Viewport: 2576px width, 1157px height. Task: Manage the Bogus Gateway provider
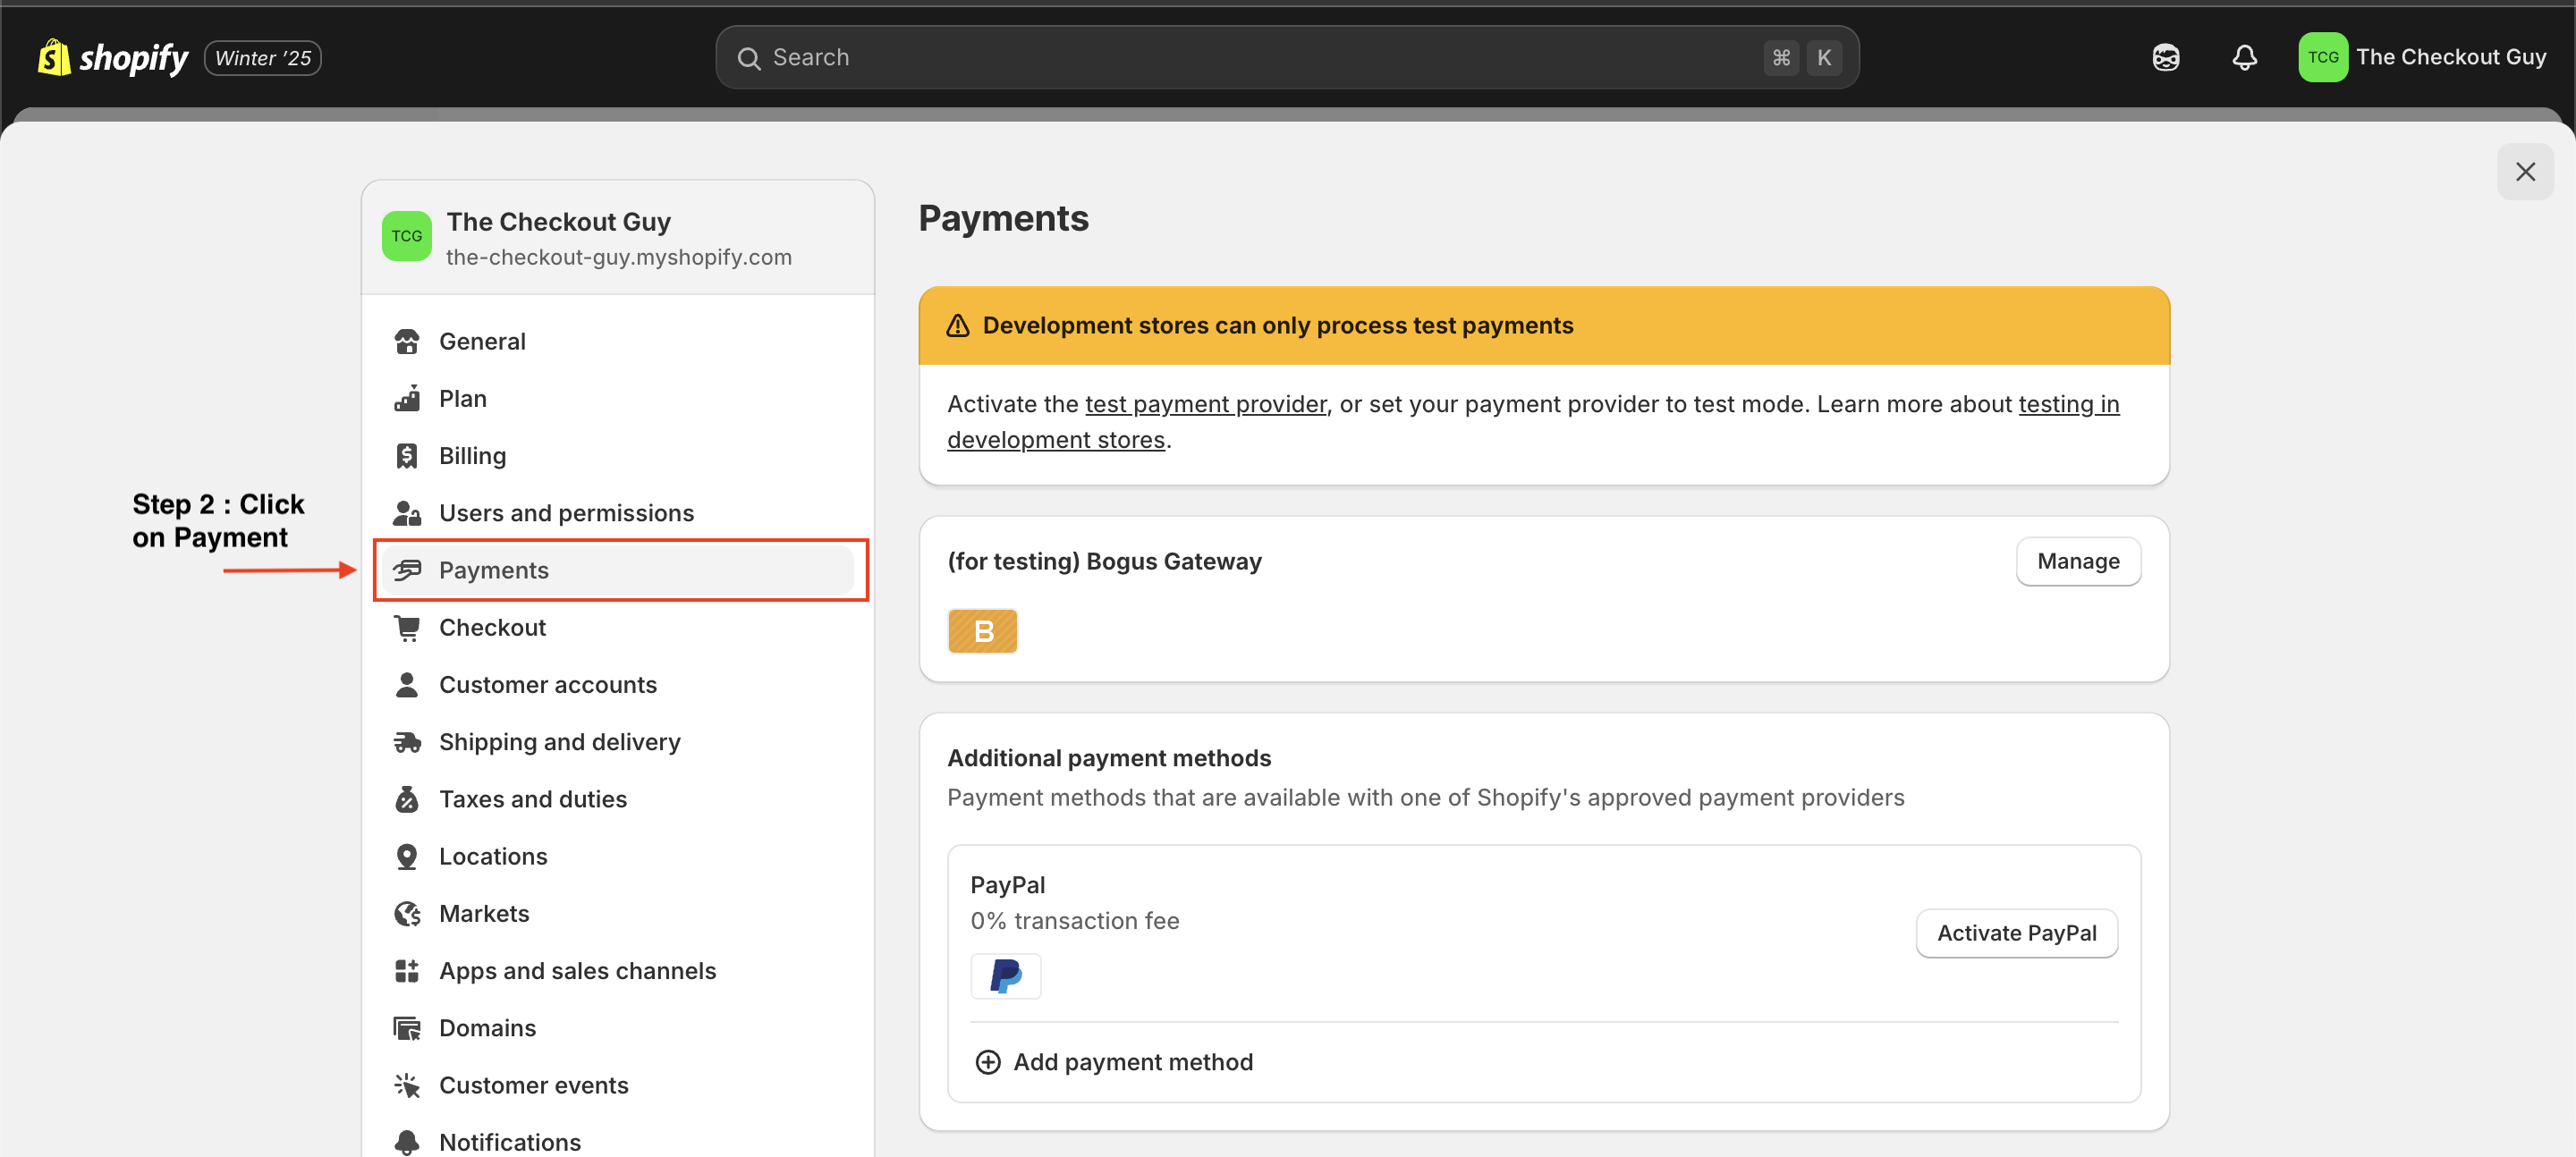2077,561
